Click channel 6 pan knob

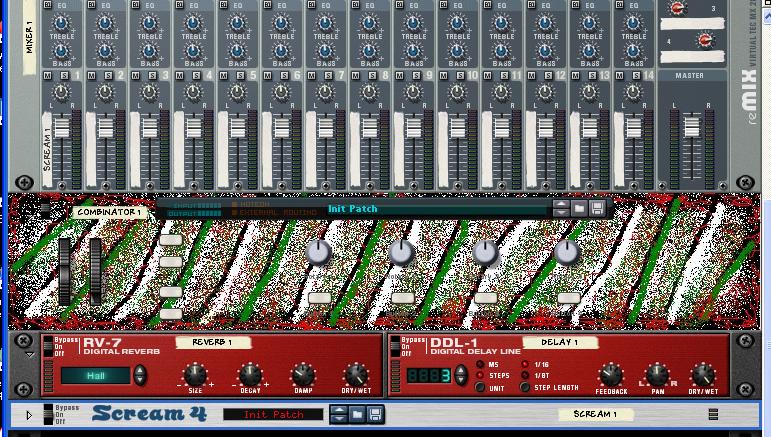(281, 92)
